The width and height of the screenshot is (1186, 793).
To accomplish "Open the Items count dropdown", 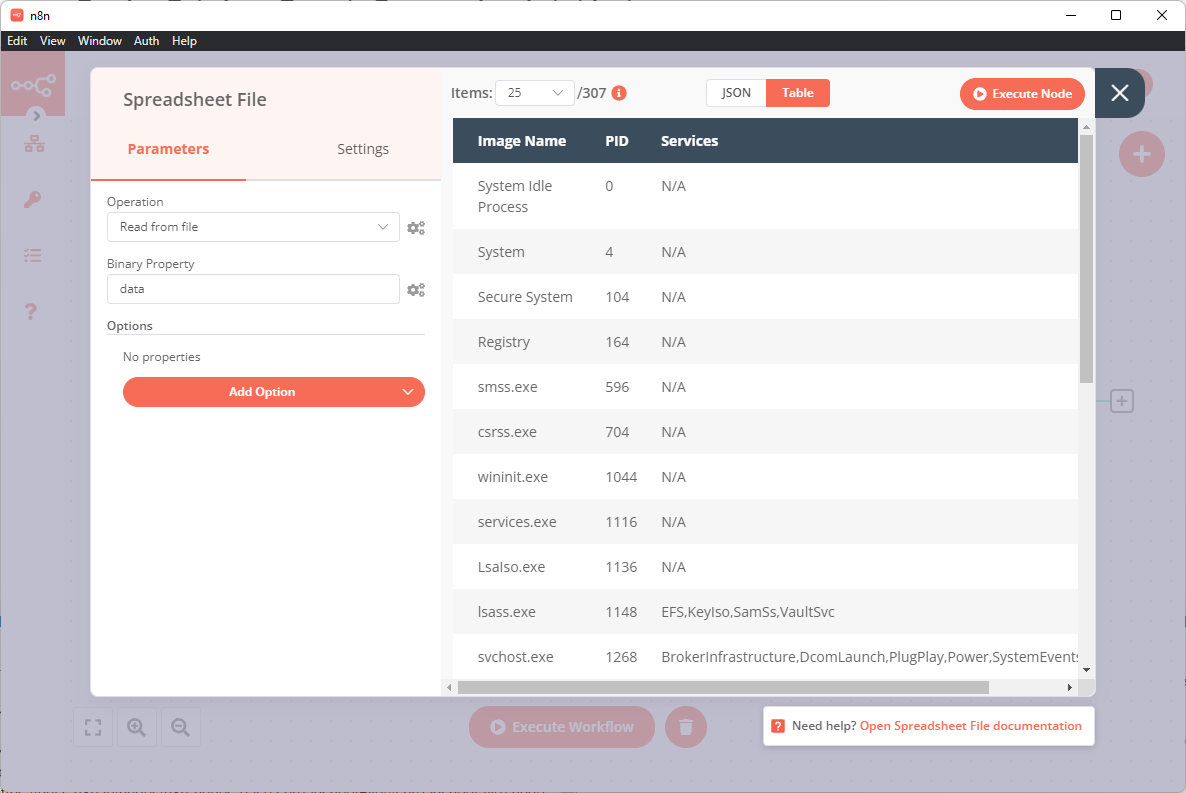I will pyautogui.click(x=535, y=93).
